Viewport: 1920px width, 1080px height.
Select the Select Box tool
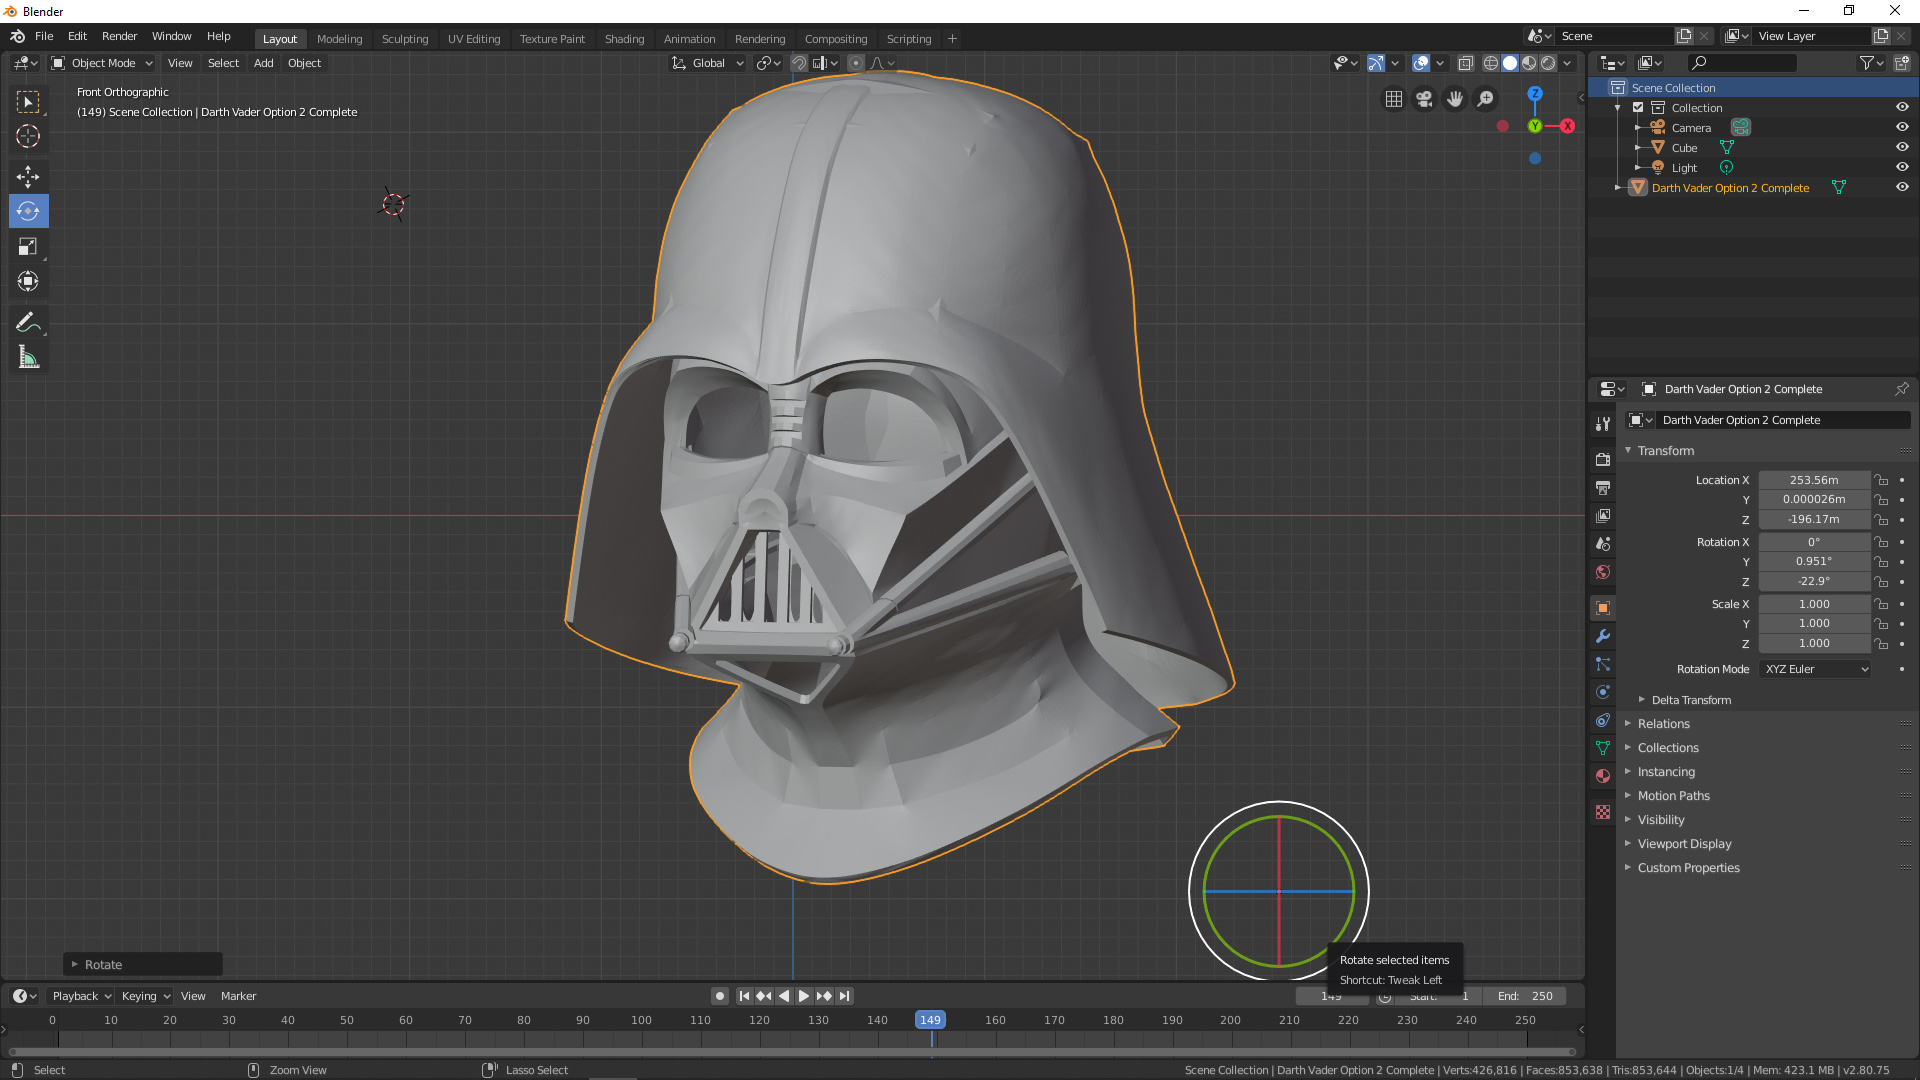(28, 102)
